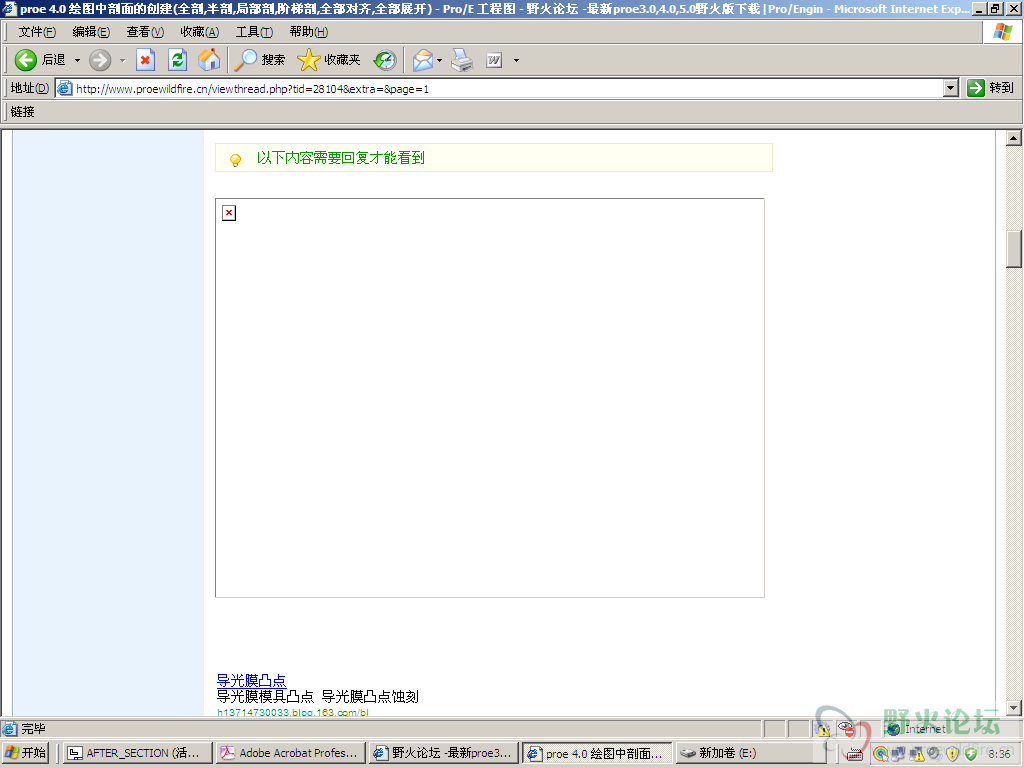
Task: Click the yellow security shield tray icon
Action: click(x=953, y=754)
